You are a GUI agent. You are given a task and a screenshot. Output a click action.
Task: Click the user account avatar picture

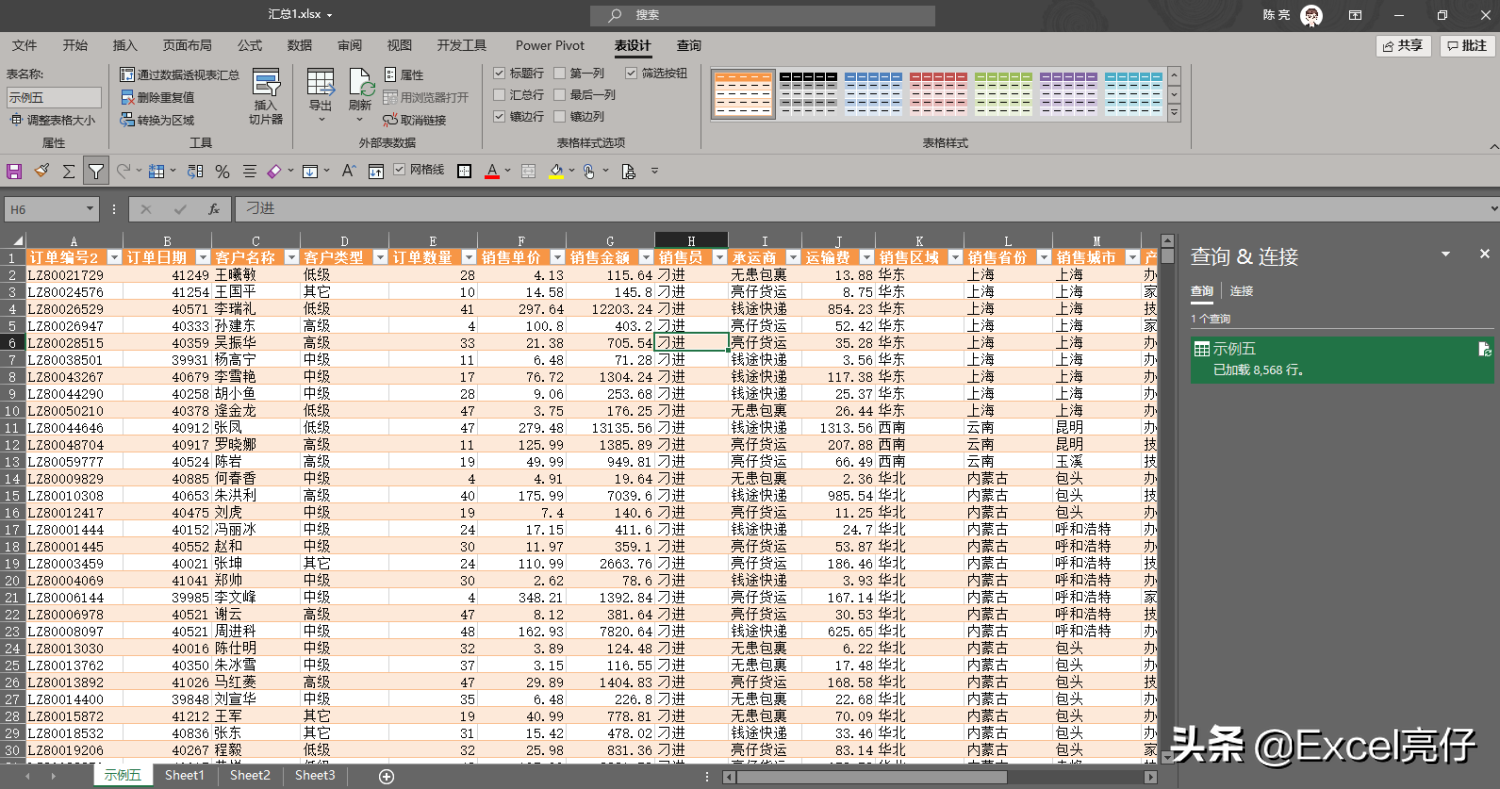click(1311, 15)
